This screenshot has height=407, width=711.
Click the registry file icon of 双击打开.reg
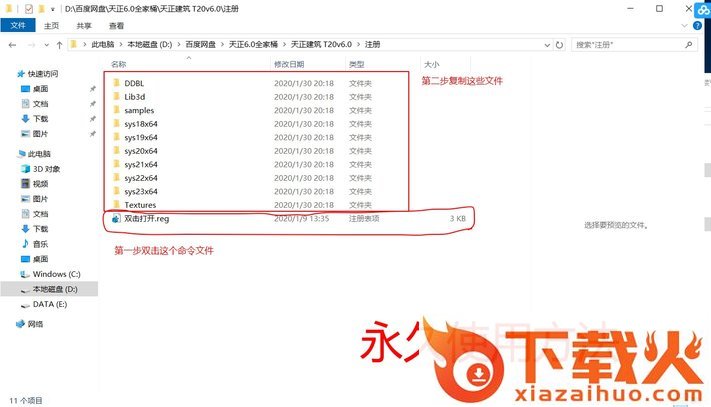pos(116,218)
